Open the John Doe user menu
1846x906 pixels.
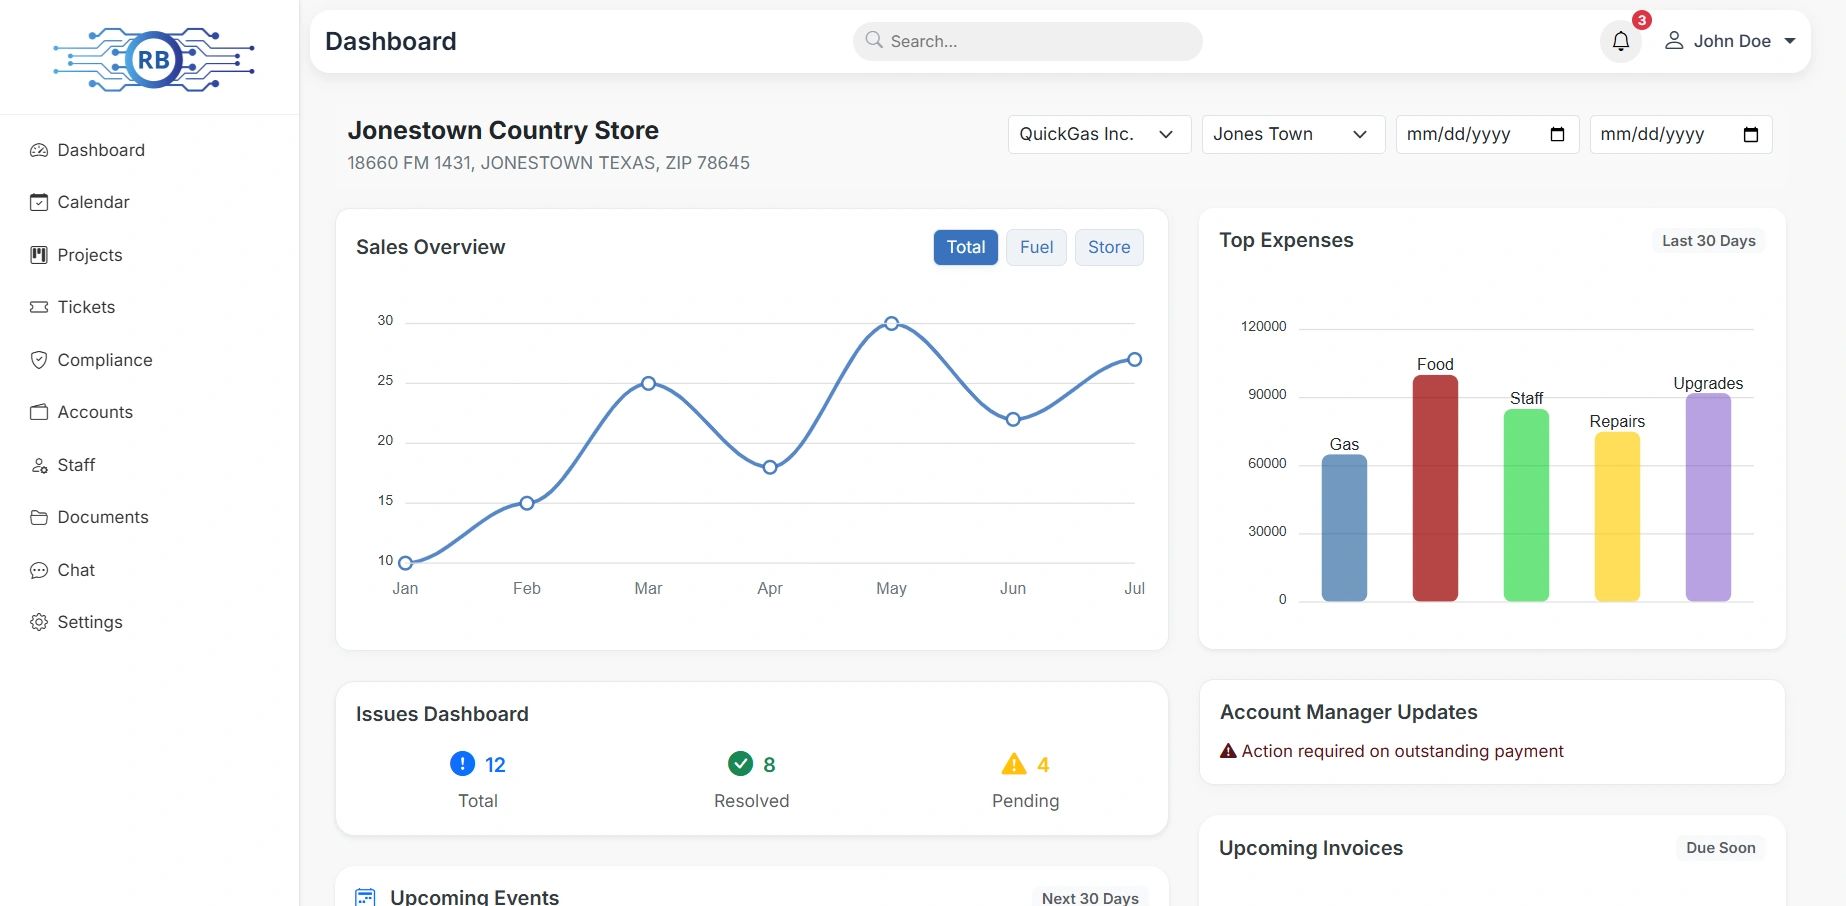pyautogui.click(x=1730, y=41)
